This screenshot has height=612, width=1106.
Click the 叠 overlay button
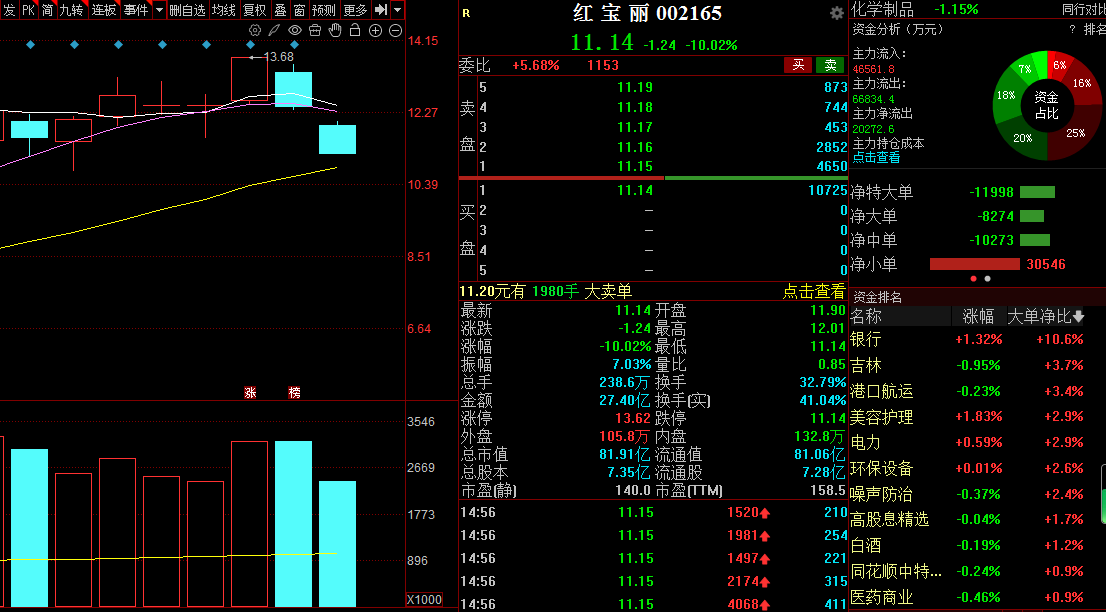280,10
